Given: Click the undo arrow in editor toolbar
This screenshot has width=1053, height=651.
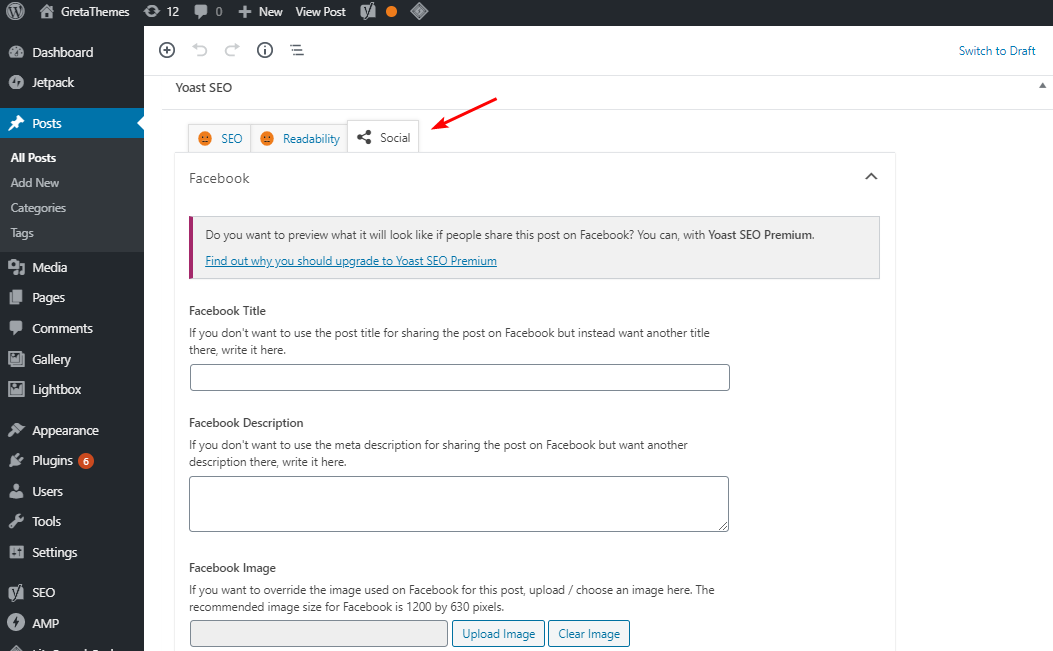Looking at the screenshot, I should pyautogui.click(x=200, y=50).
